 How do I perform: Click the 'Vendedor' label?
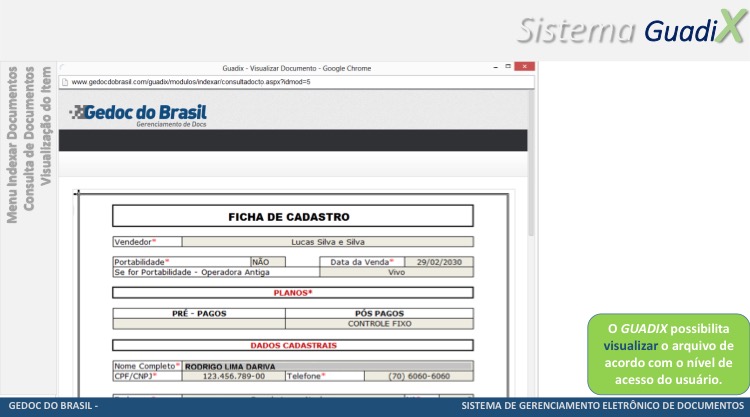pos(135,242)
